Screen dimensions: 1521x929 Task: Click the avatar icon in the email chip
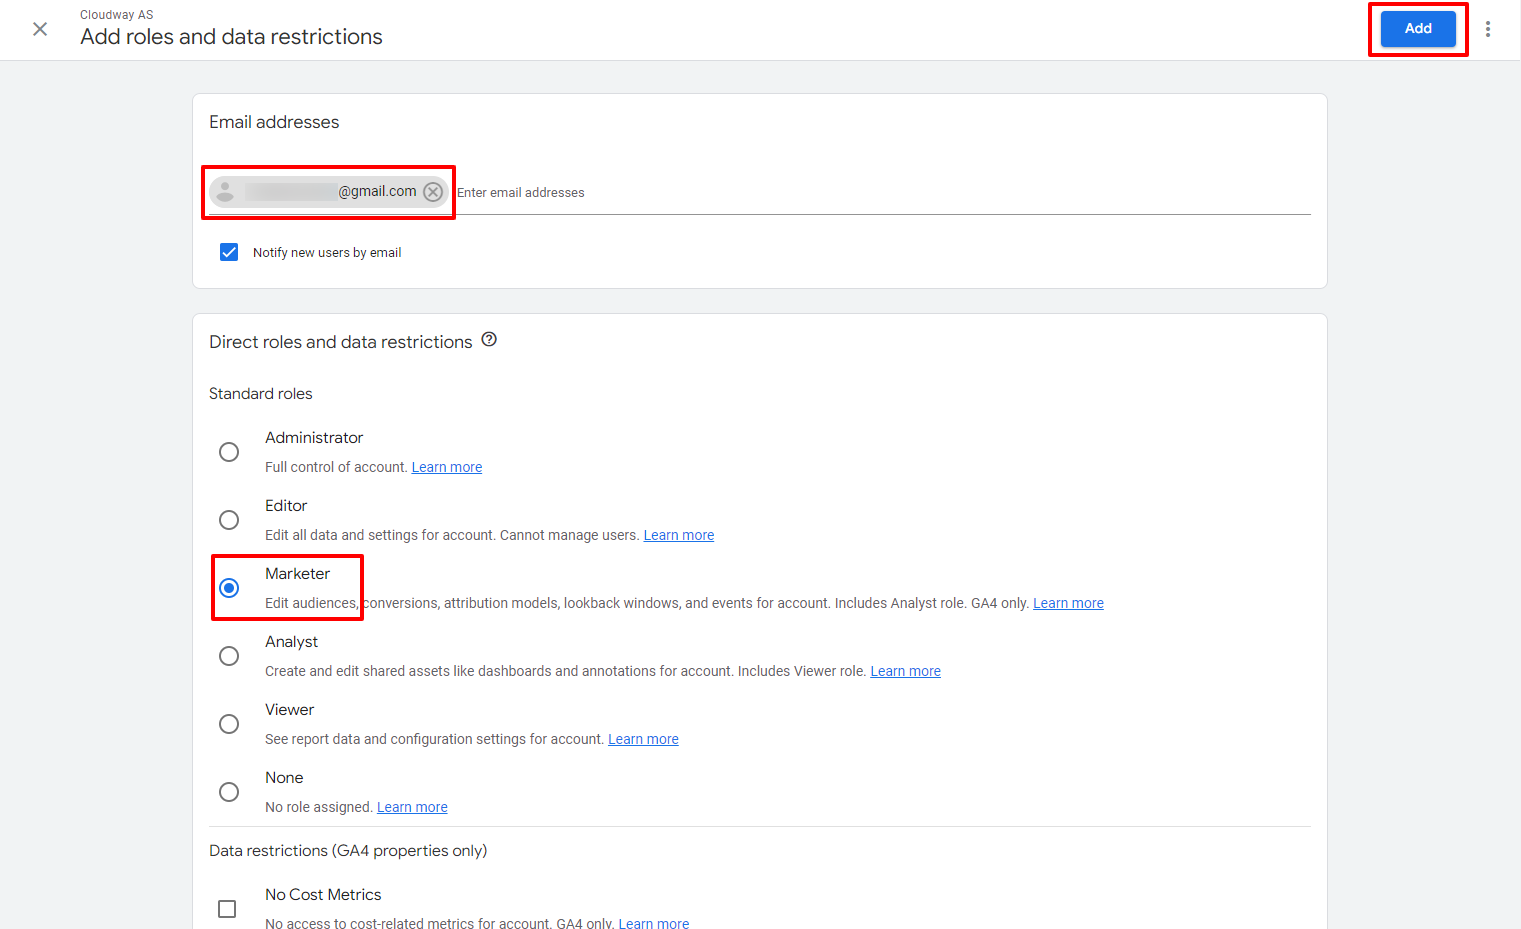227,191
